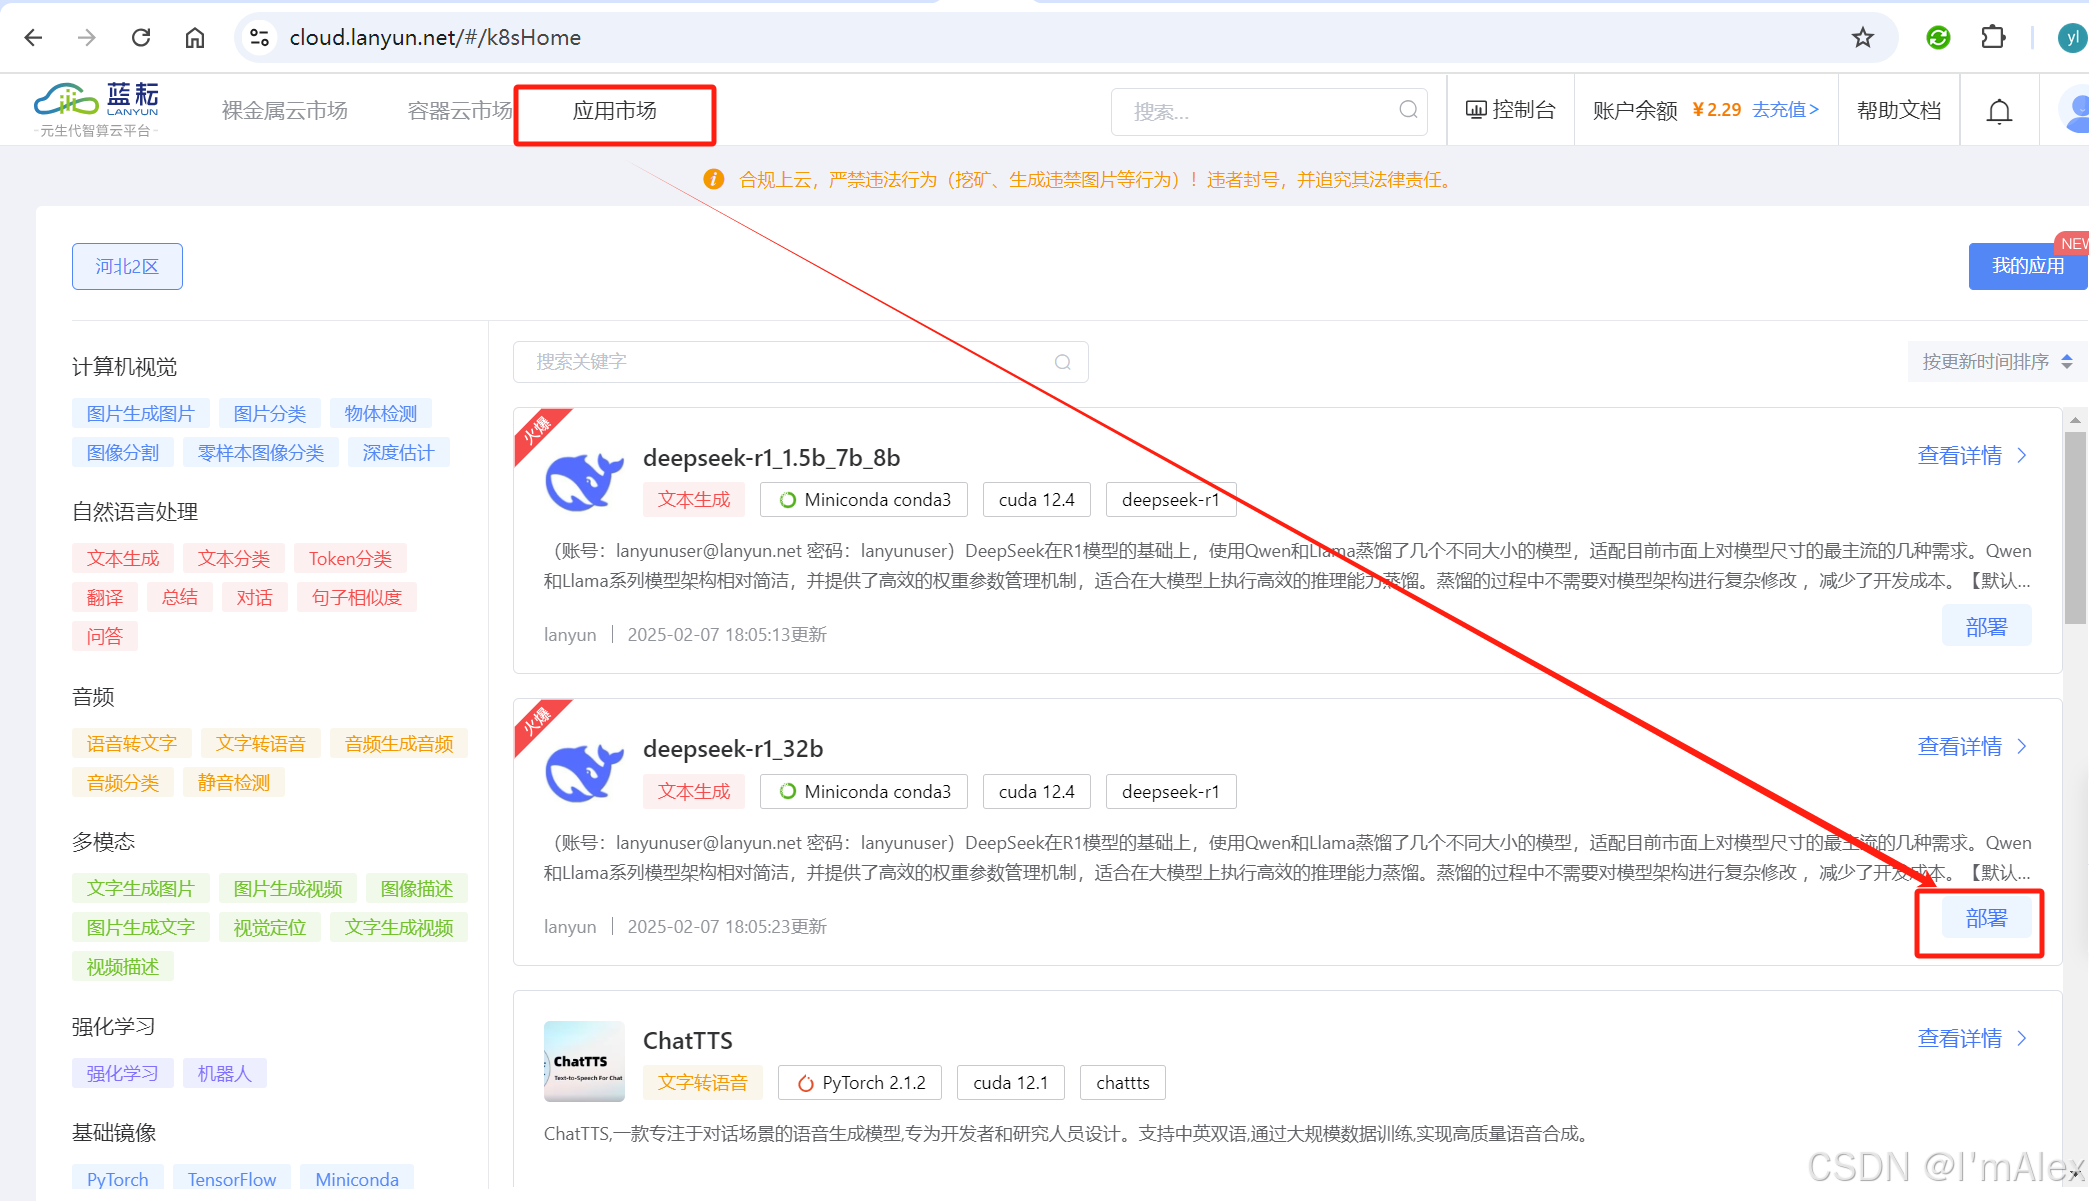Image resolution: width=2089 pixels, height=1201 pixels.
Task: Filter by Token分类 tag
Action: click(350, 559)
